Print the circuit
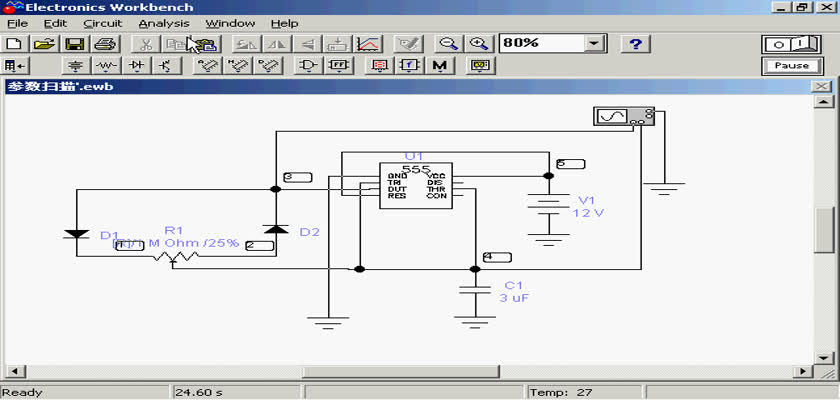 tap(104, 43)
